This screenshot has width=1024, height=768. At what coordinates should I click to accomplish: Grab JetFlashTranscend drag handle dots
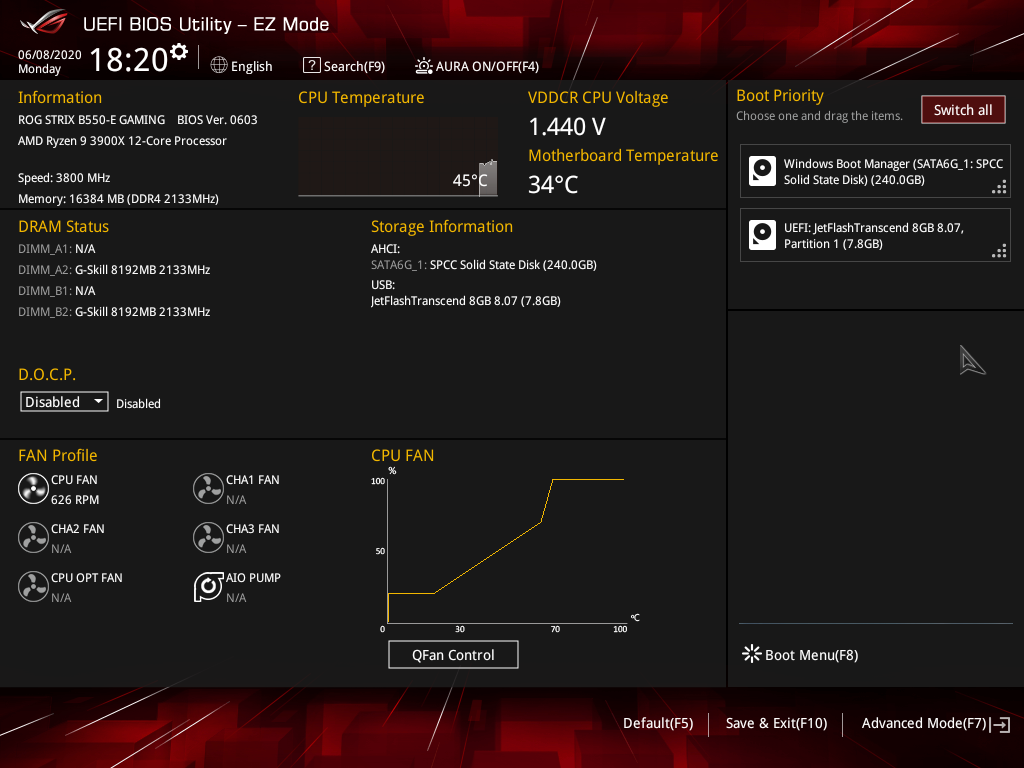tap(999, 251)
